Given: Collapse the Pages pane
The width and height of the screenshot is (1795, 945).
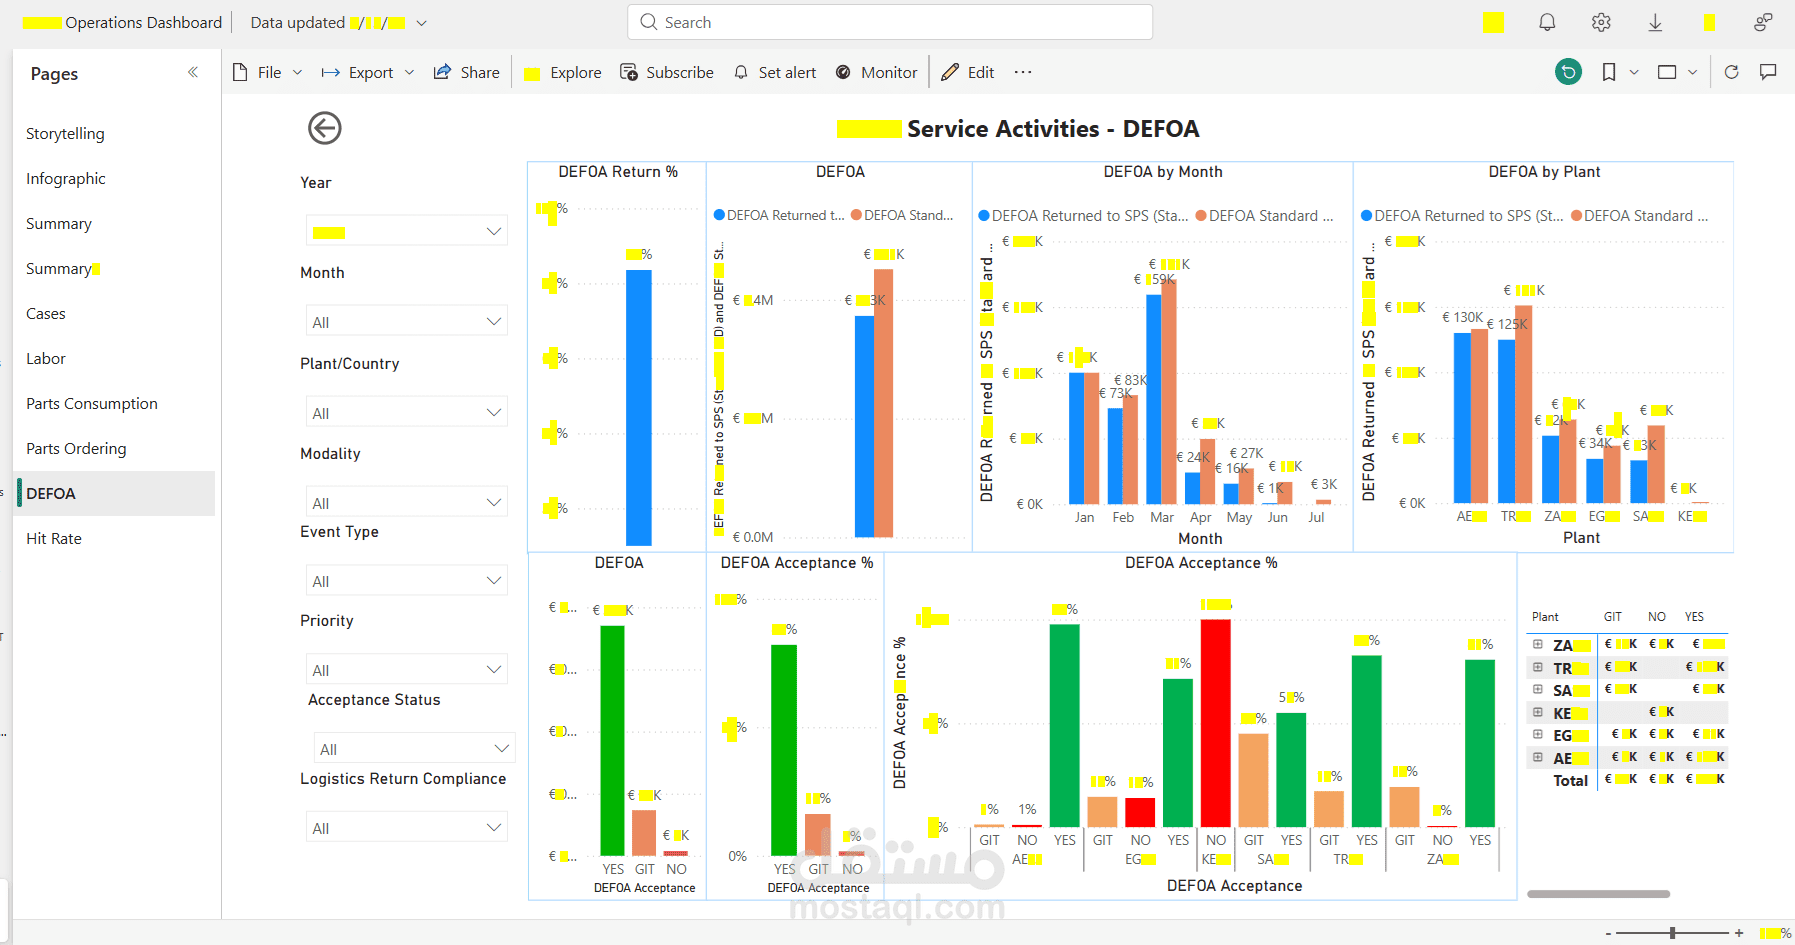Looking at the screenshot, I should pyautogui.click(x=193, y=72).
